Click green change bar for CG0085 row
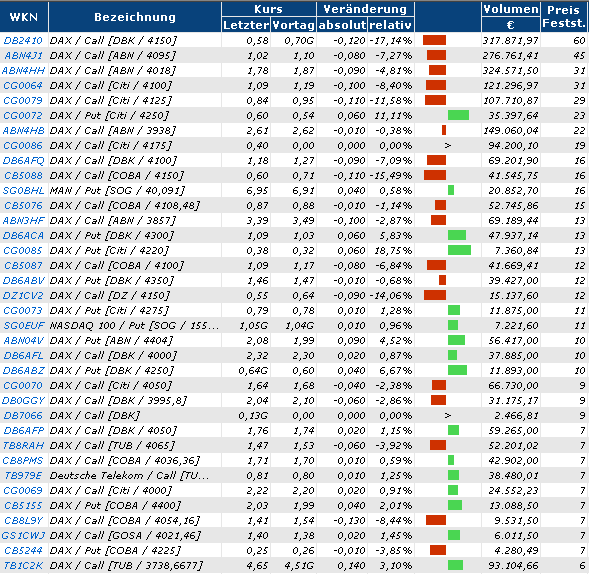Screen dimensions: 589x574 coord(459,250)
